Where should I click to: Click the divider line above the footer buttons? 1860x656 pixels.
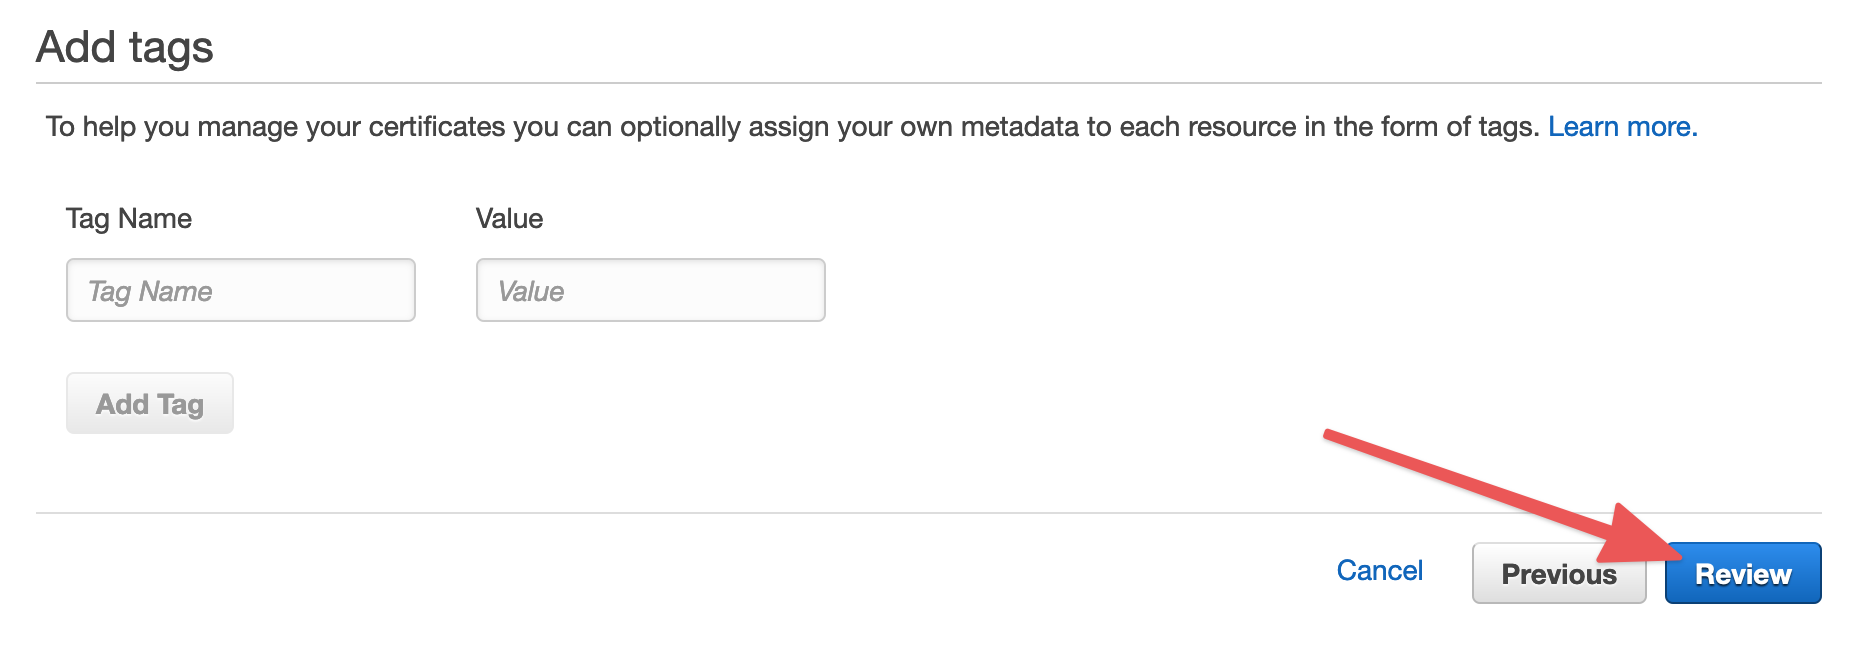pos(929,513)
